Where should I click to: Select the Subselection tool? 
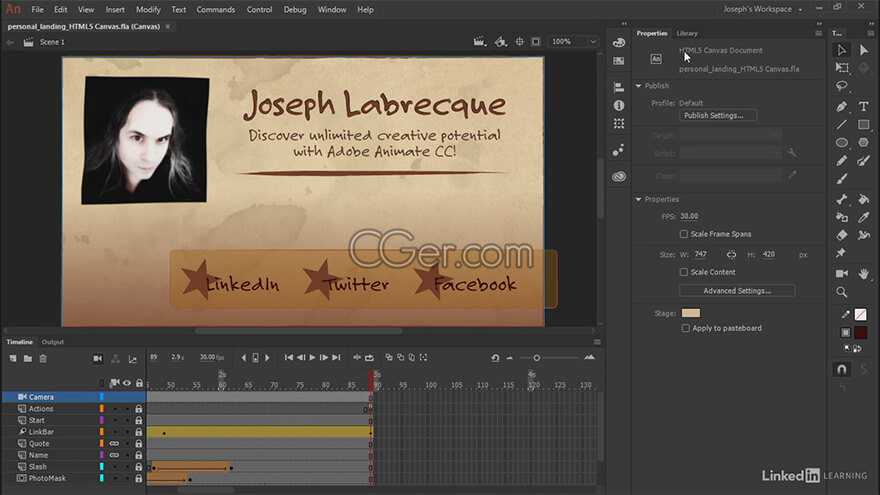(x=864, y=51)
